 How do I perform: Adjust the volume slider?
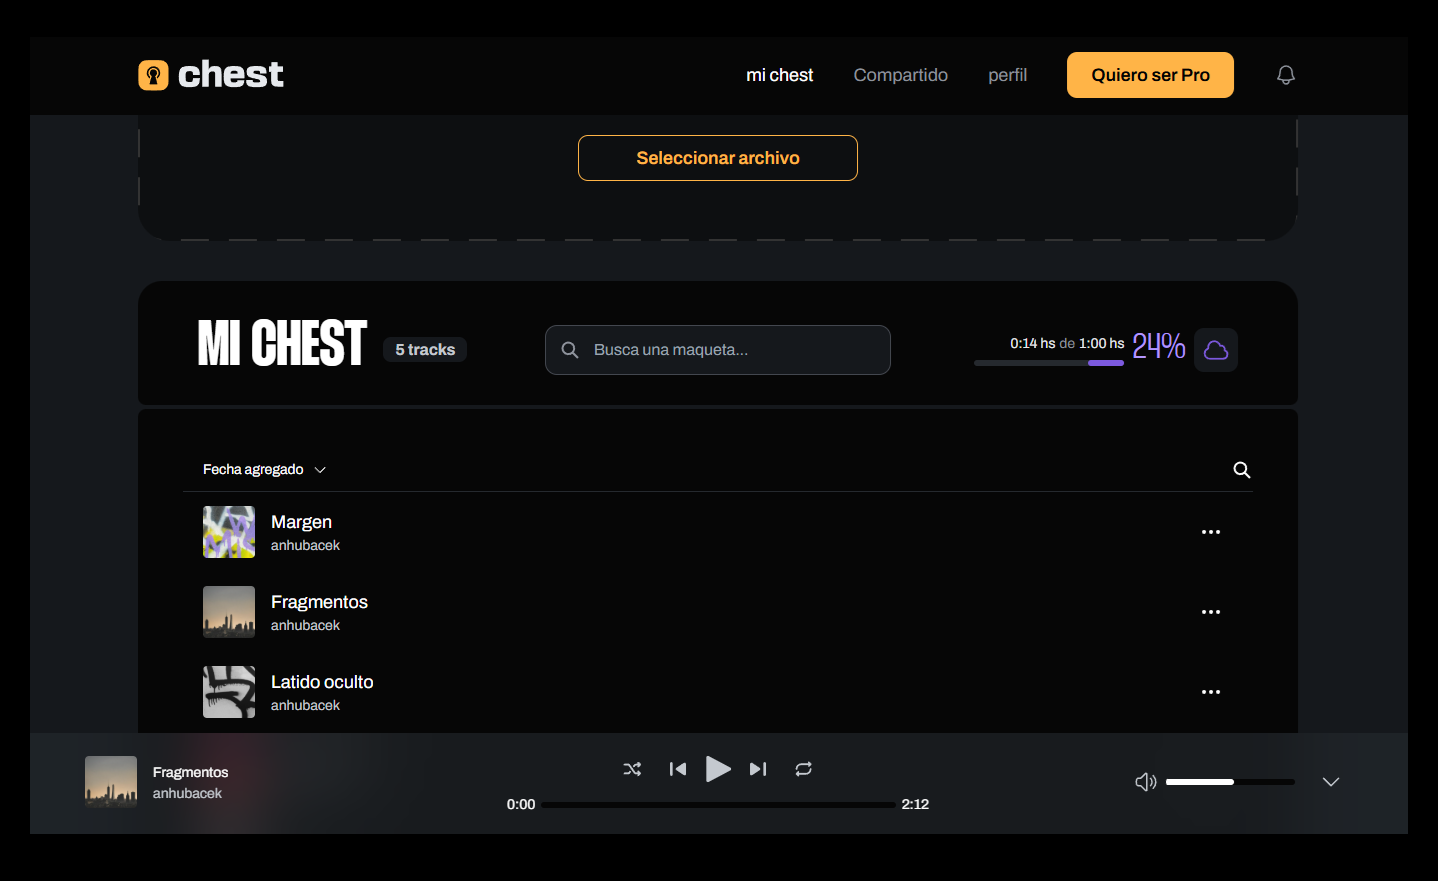coord(1230,781)
